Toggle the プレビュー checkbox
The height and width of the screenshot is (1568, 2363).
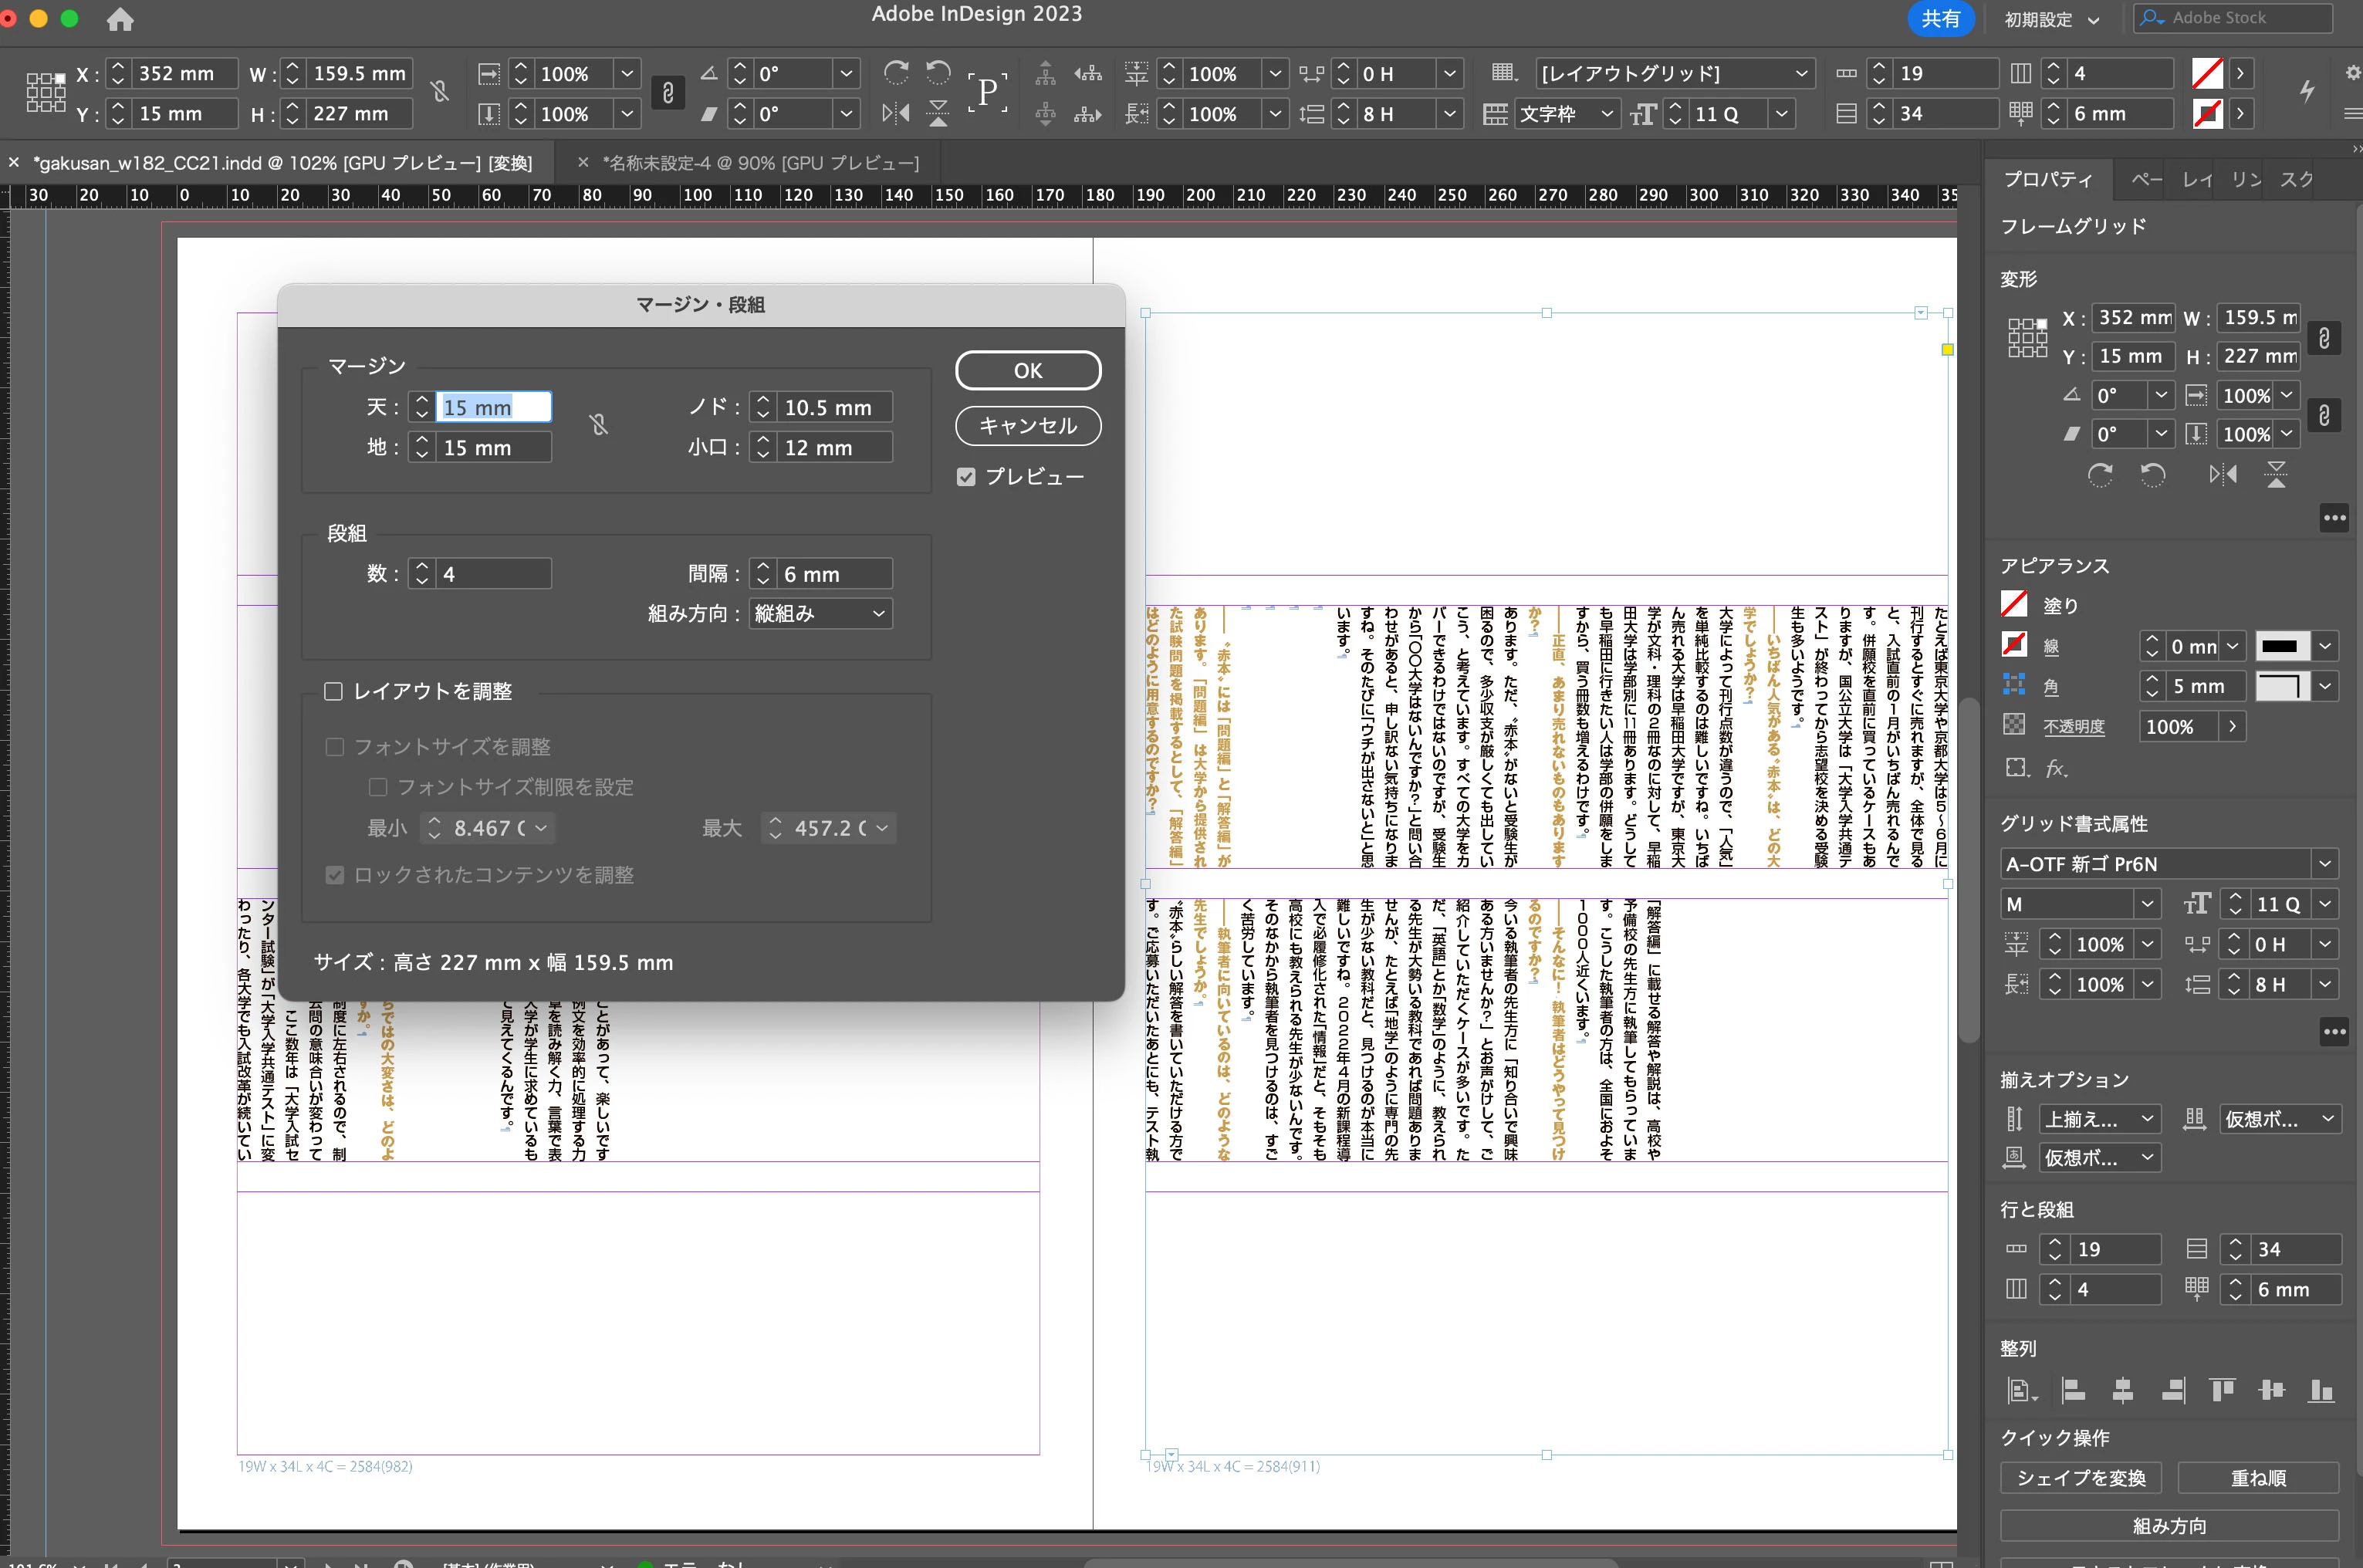point(966,477)
